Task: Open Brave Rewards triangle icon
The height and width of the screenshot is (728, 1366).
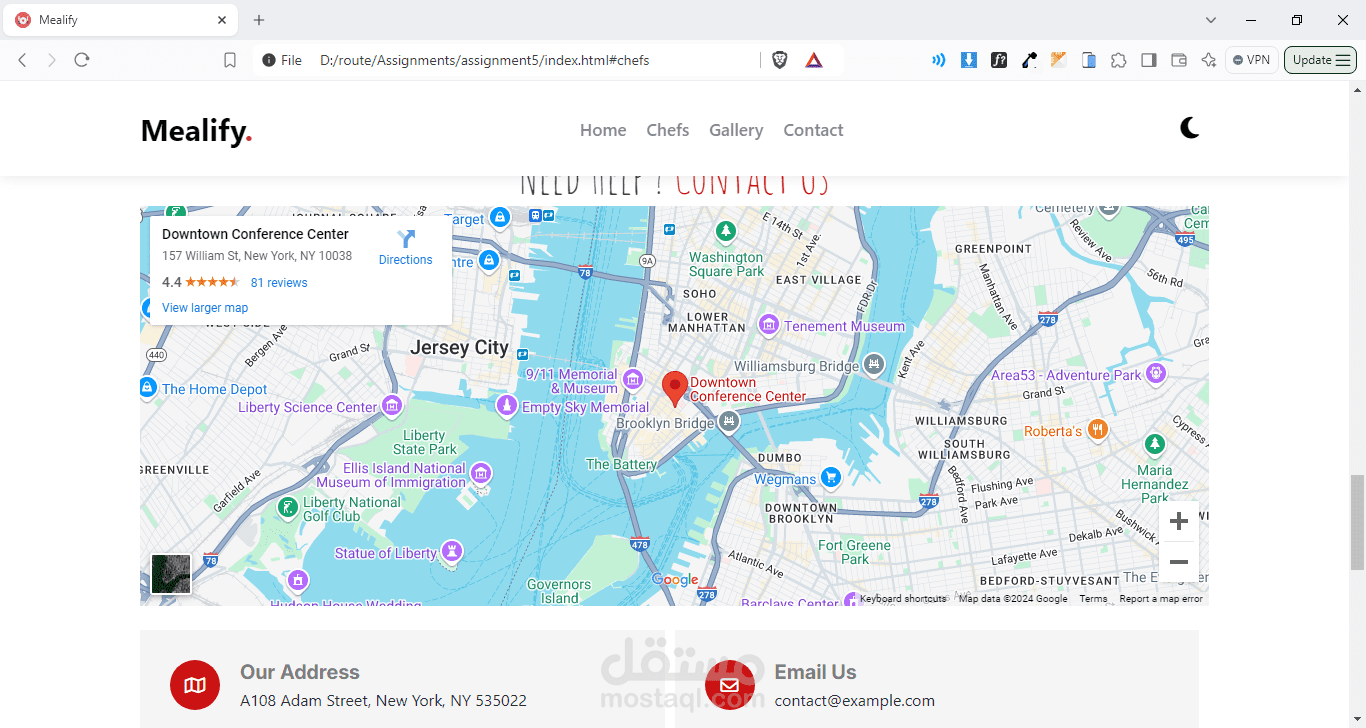Action: pyautogui.click(x=814, y=60)
